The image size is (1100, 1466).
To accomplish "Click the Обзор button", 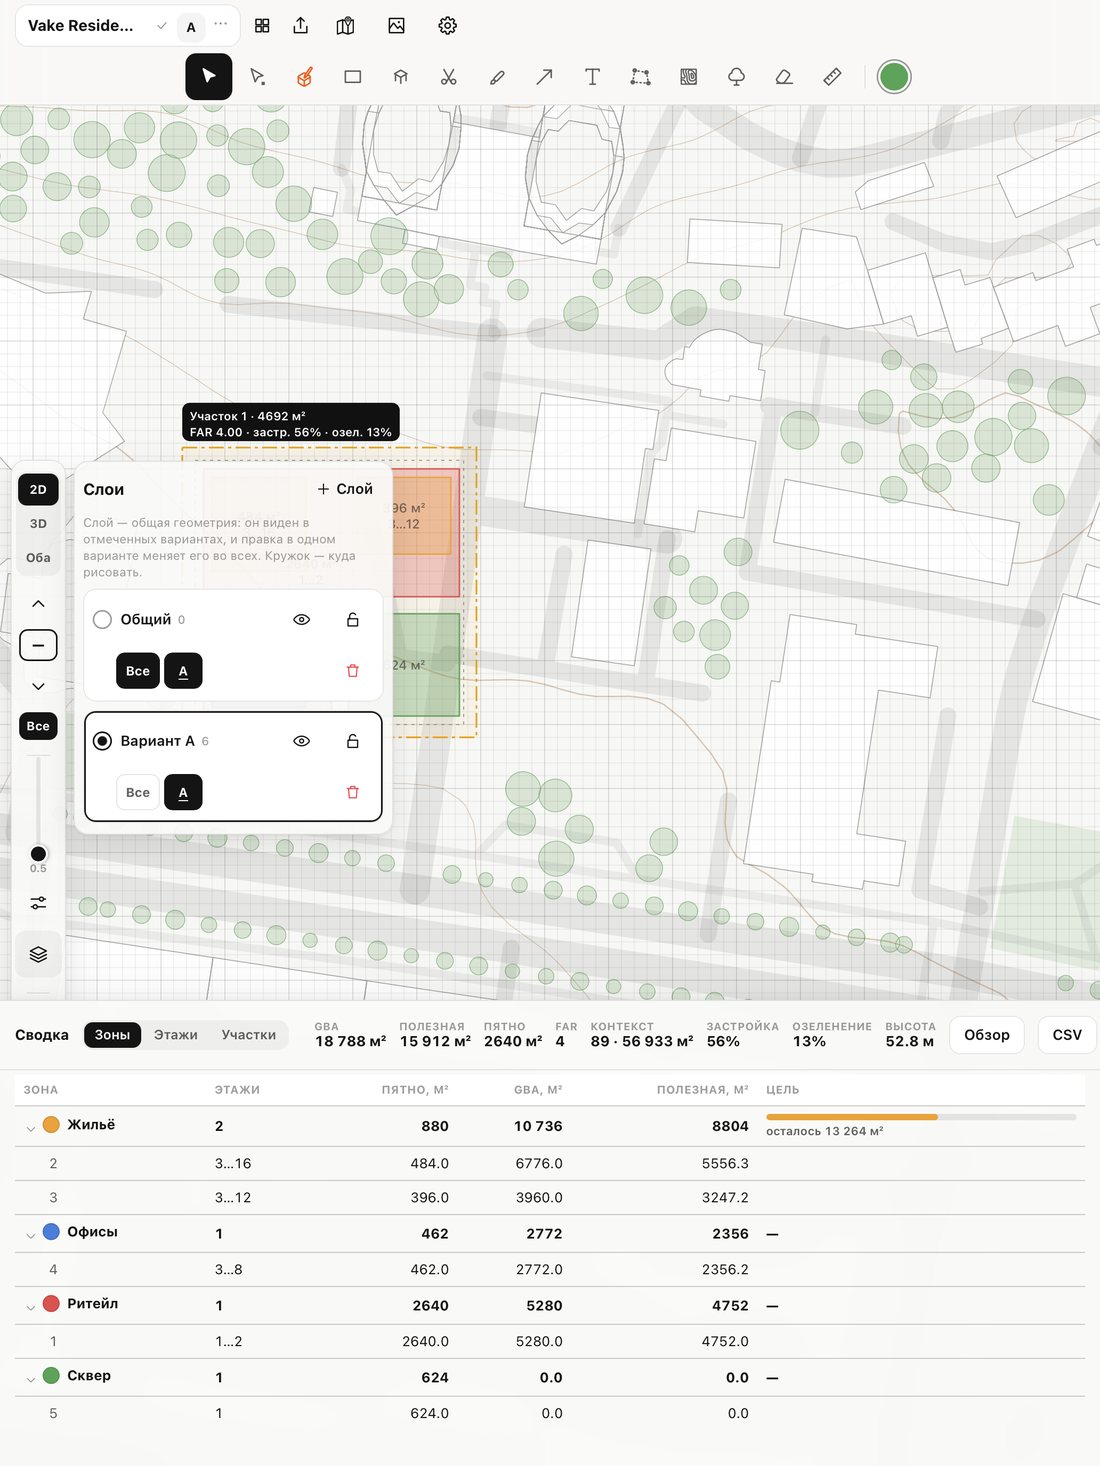I will pos(987,1035).
